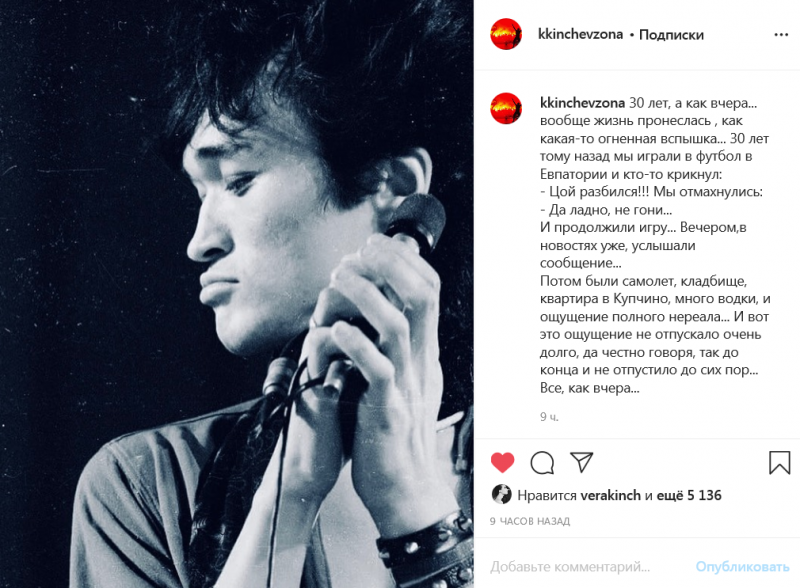Click kkinchevzona avatar in post header
This screenshot has width=800, height=588.
[506, 34]
